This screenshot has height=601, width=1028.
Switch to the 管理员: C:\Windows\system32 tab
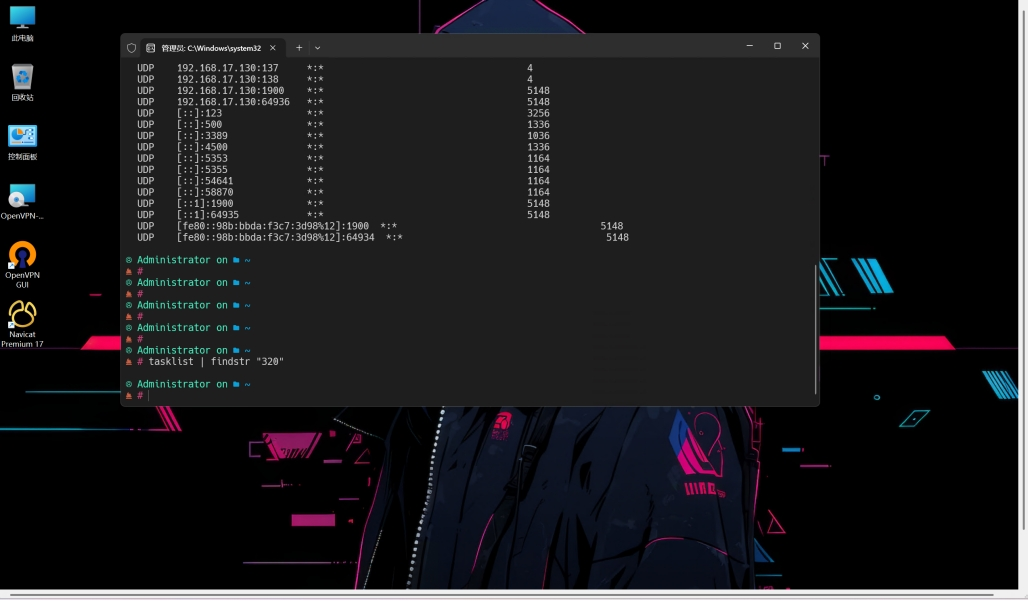tap(211, 47)
